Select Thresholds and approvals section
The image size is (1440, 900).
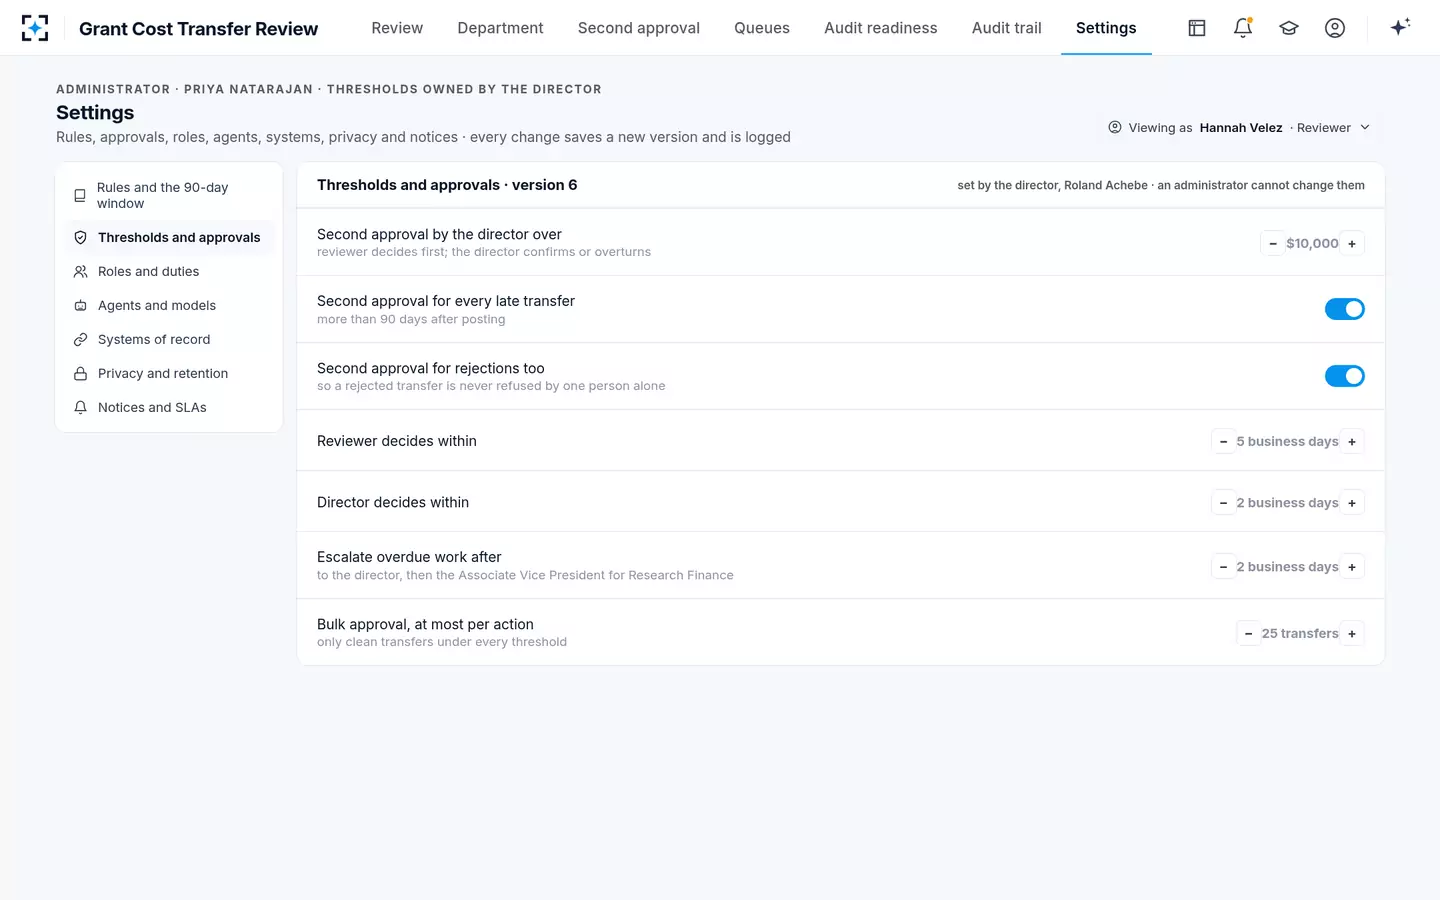coord(169,237)
